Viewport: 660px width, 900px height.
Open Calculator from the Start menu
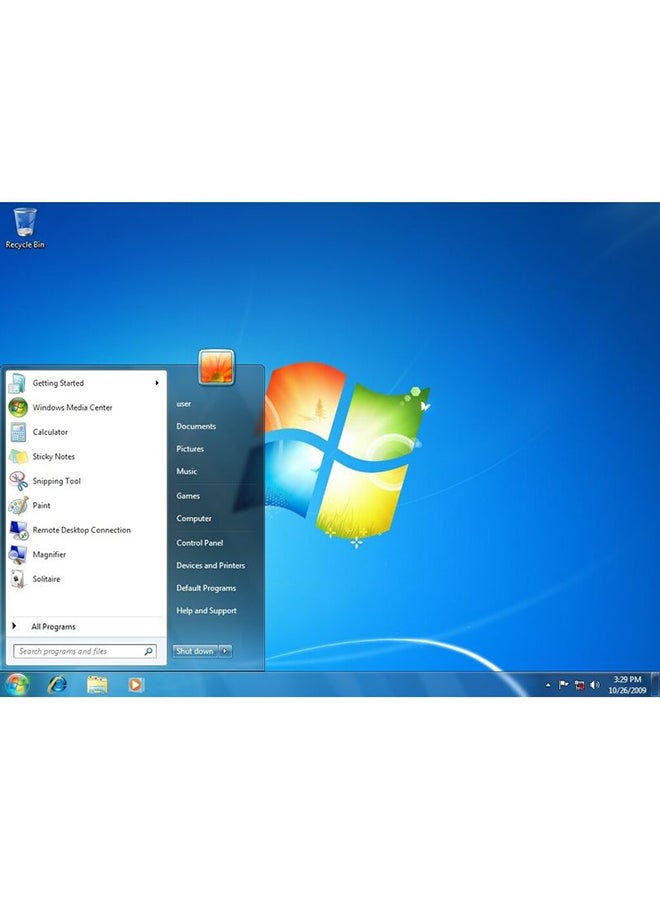click(50, 432)
